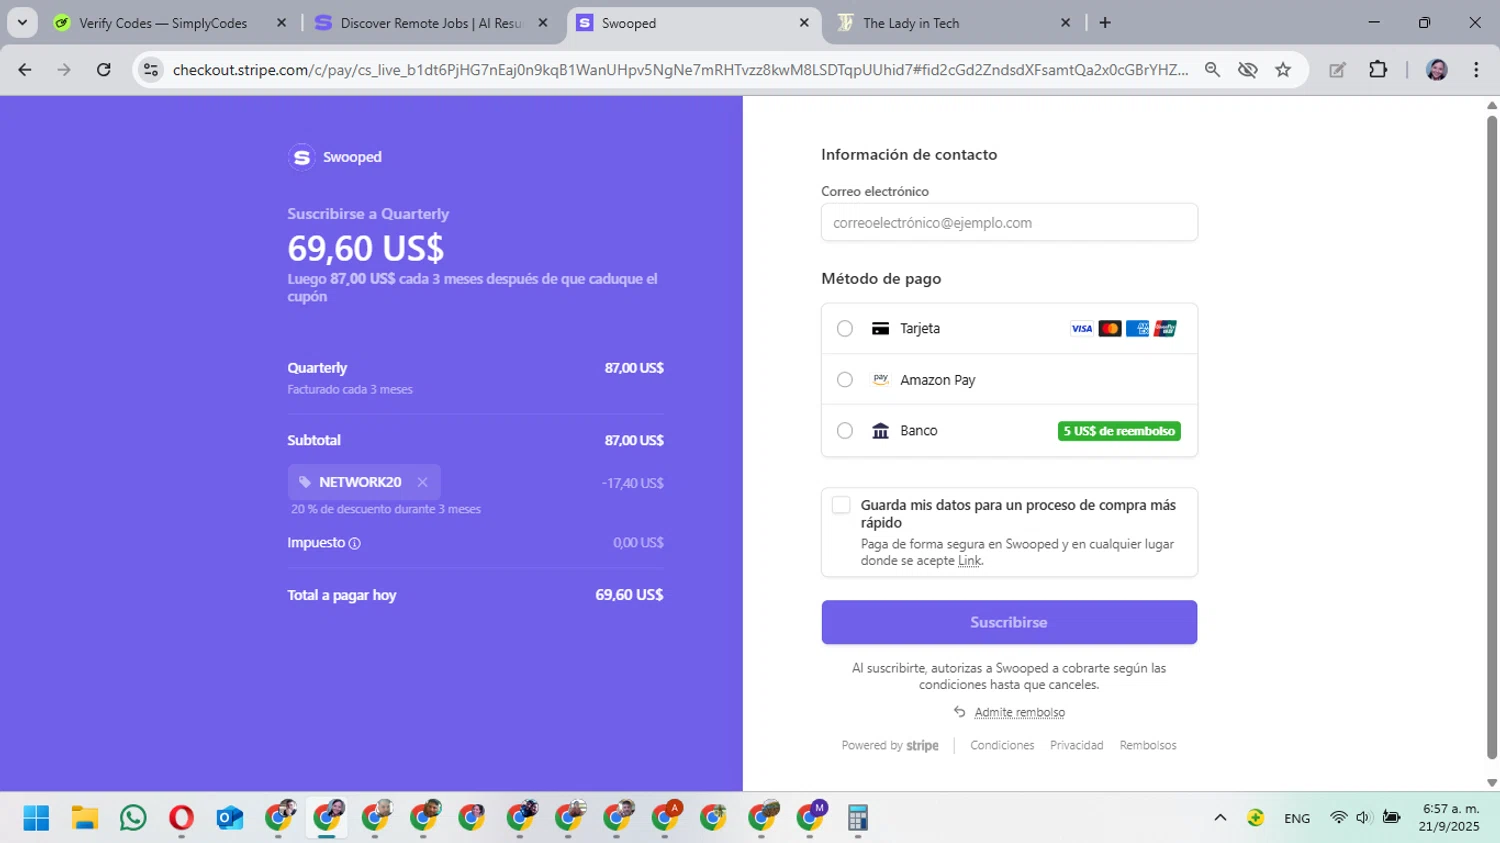Viewport: 1500px width, 843px height.
Task: Open the Calculator from the taskbar
Action: pos(857,818)
